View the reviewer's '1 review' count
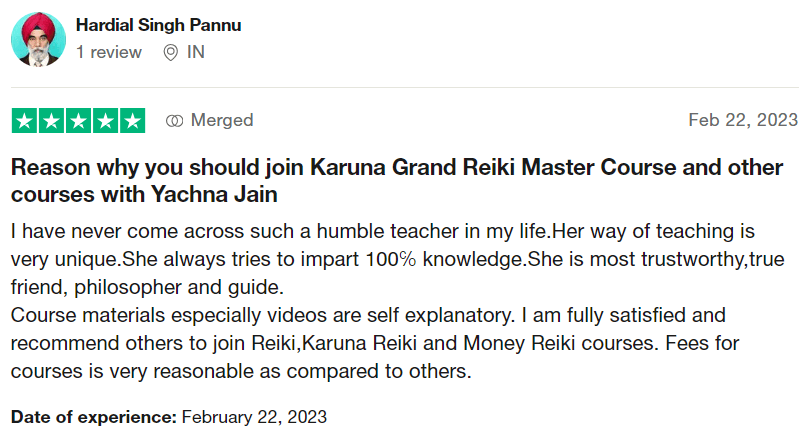Image resolution: width=812 pixels, height=433 pixels. [x=109, y=52]
